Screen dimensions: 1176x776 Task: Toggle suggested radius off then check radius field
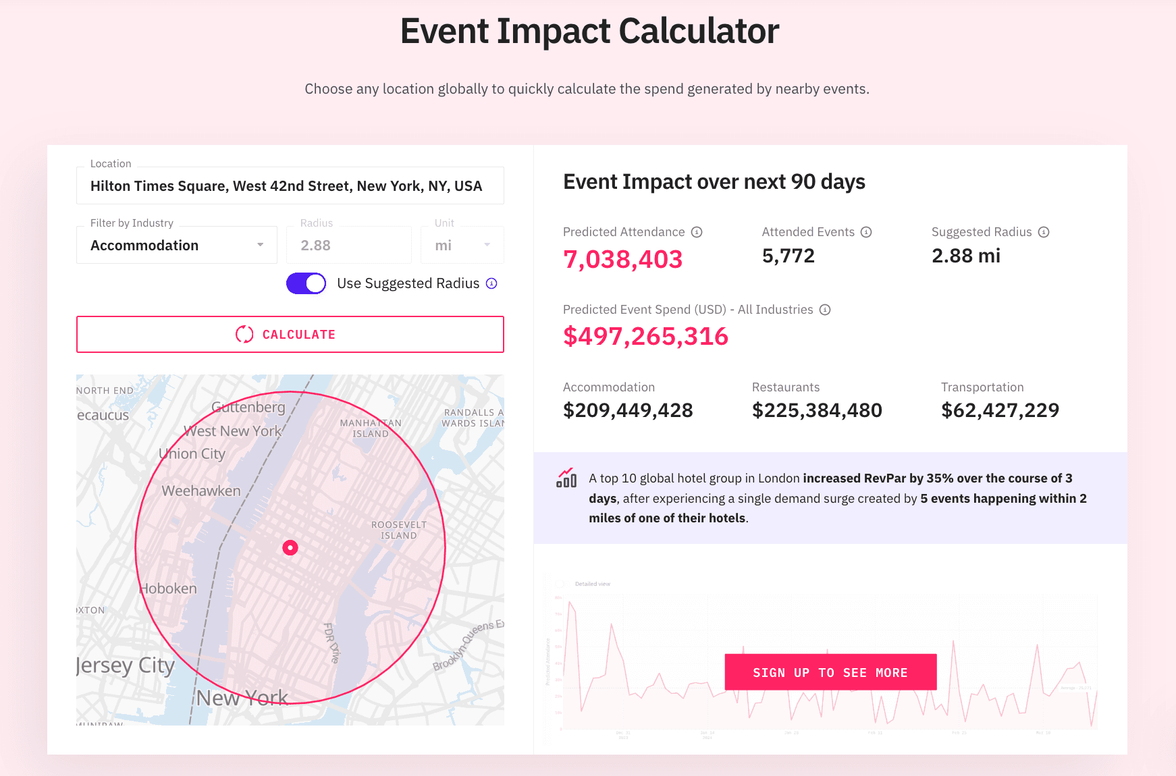306,283
